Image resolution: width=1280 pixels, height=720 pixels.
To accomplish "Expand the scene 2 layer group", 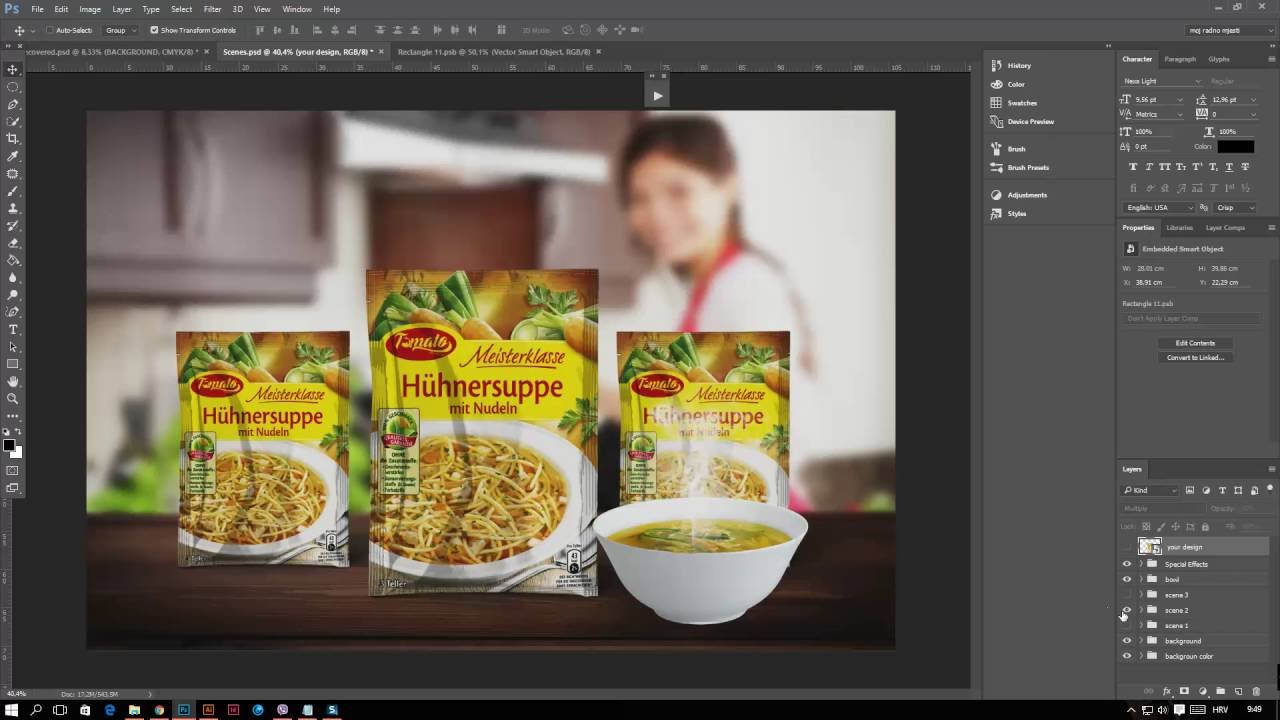I will click(x=1141, y=610).
